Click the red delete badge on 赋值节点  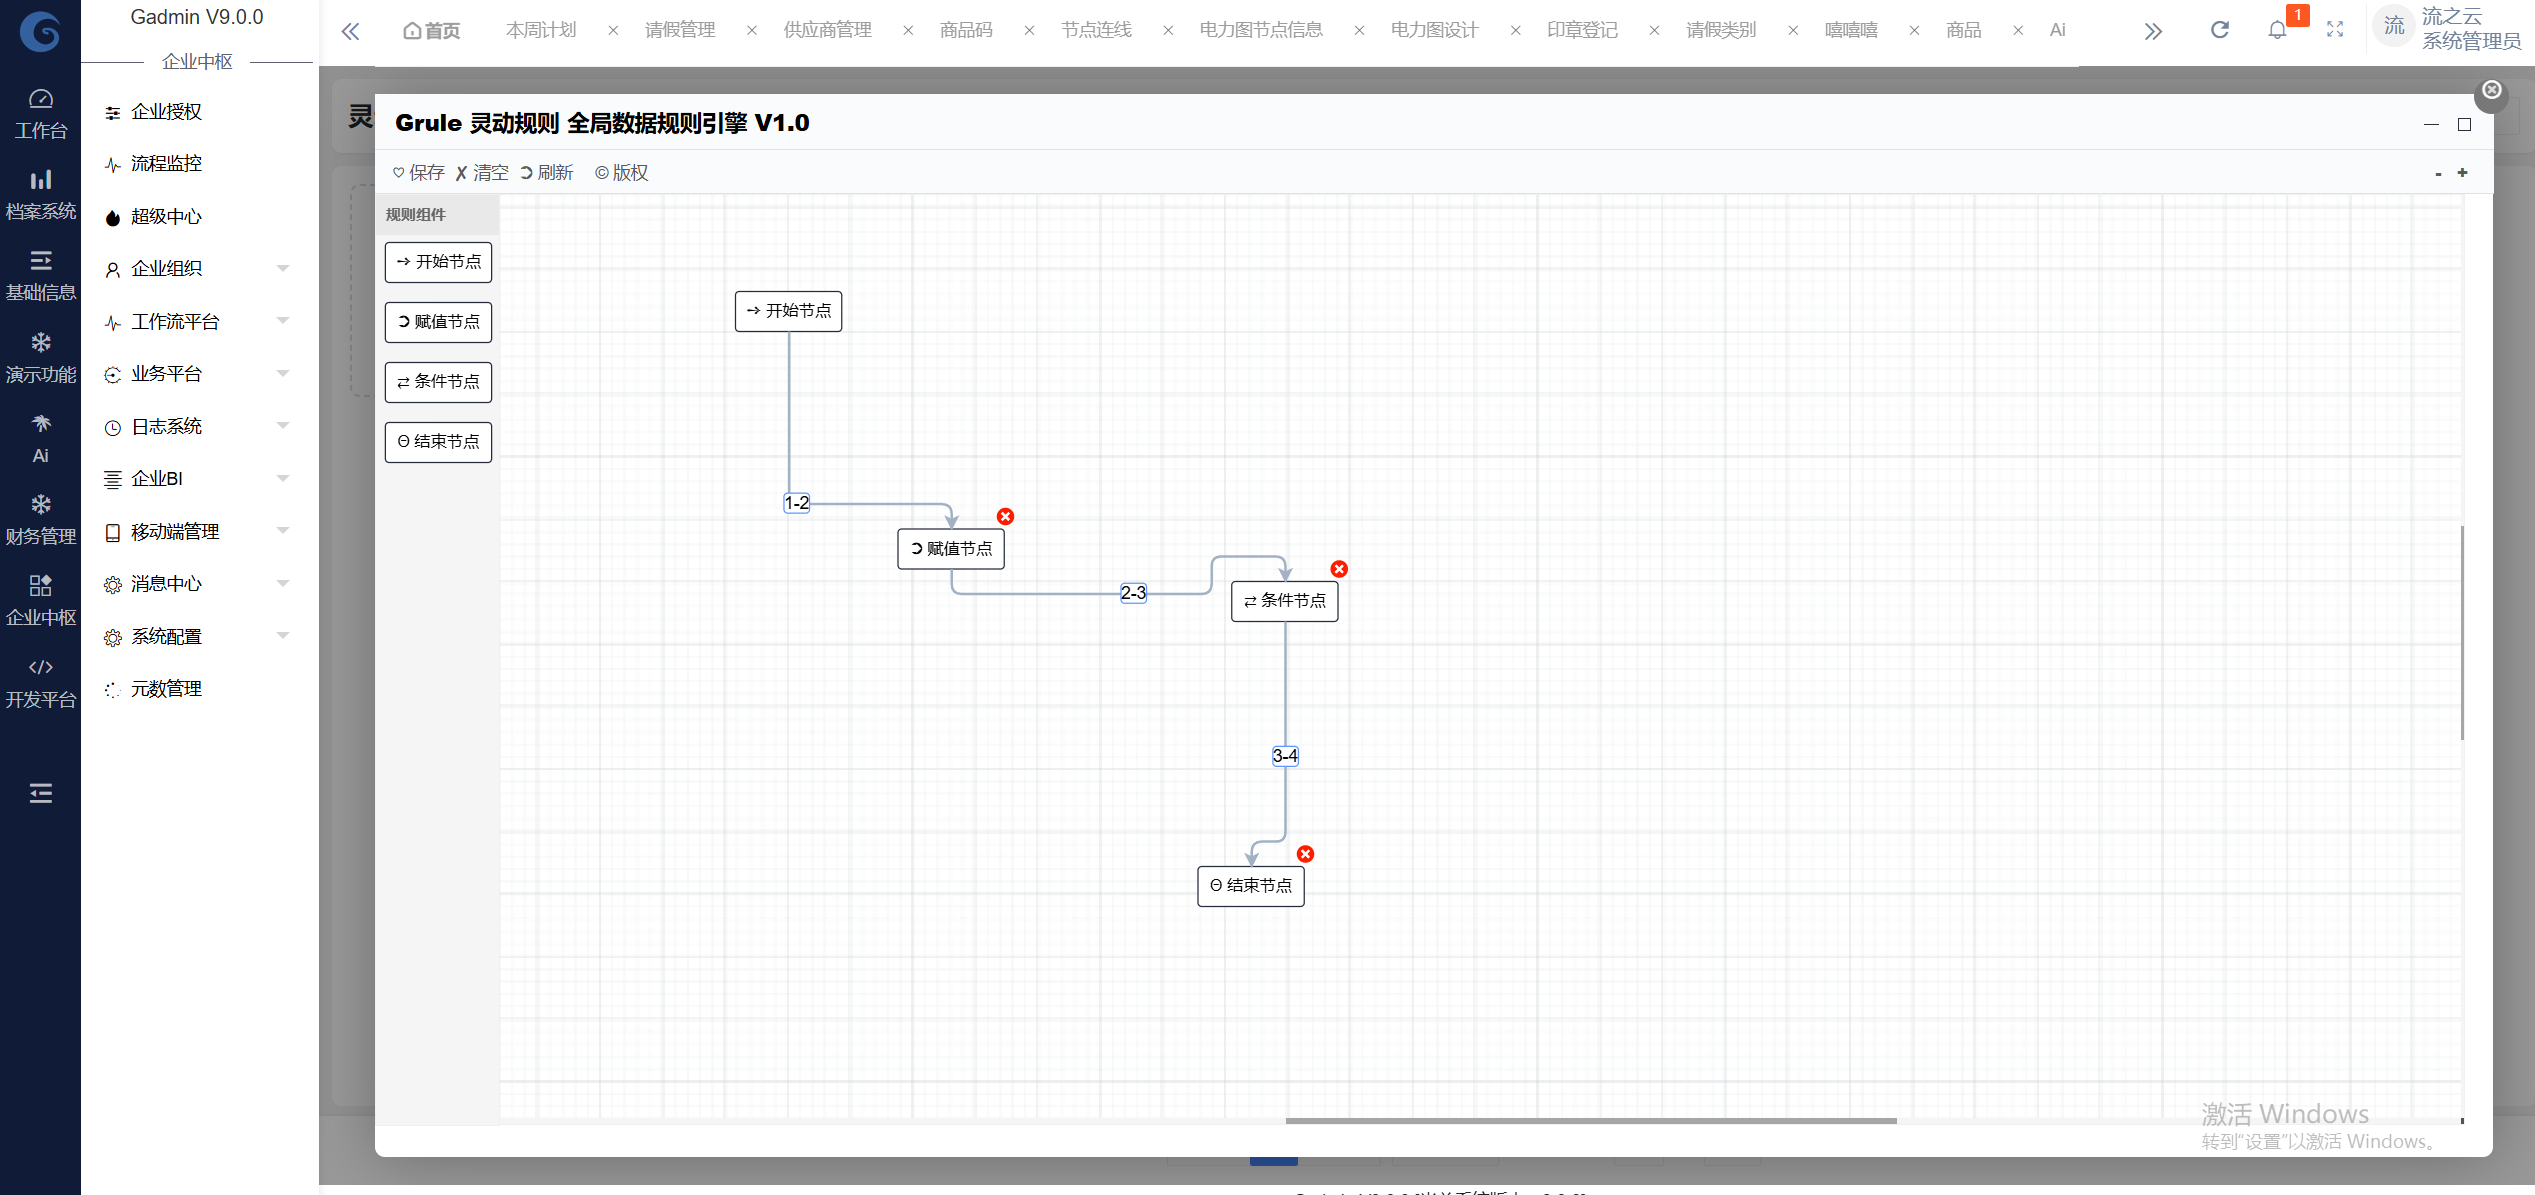(1005, 516)
